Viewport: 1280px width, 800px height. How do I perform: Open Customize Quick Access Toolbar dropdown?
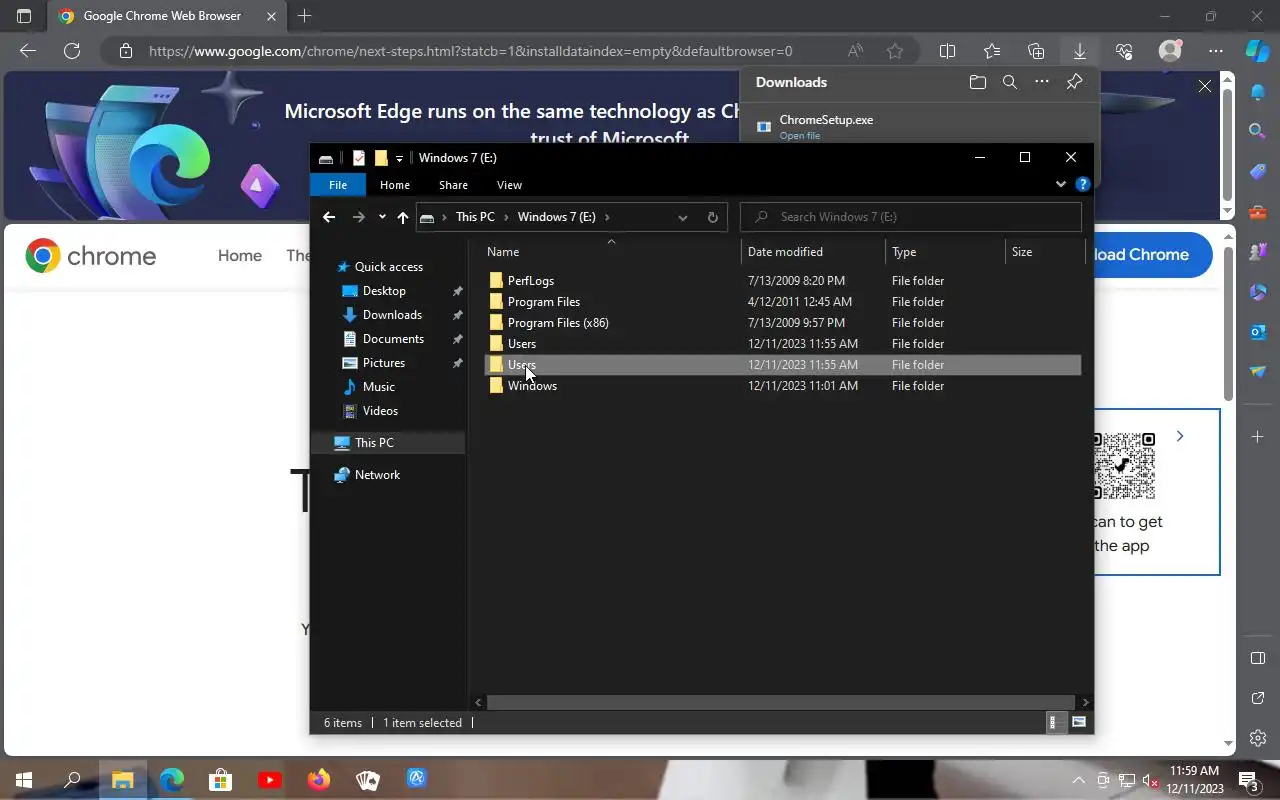[x=399, y=158]
